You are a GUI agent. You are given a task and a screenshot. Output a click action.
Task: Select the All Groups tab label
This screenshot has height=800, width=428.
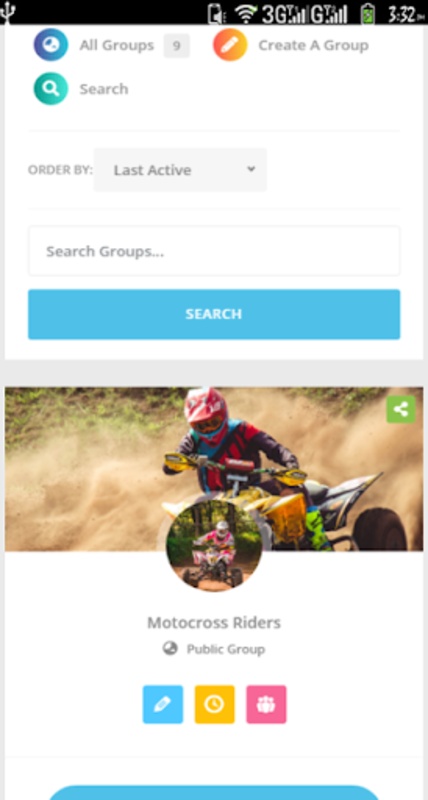116,45
